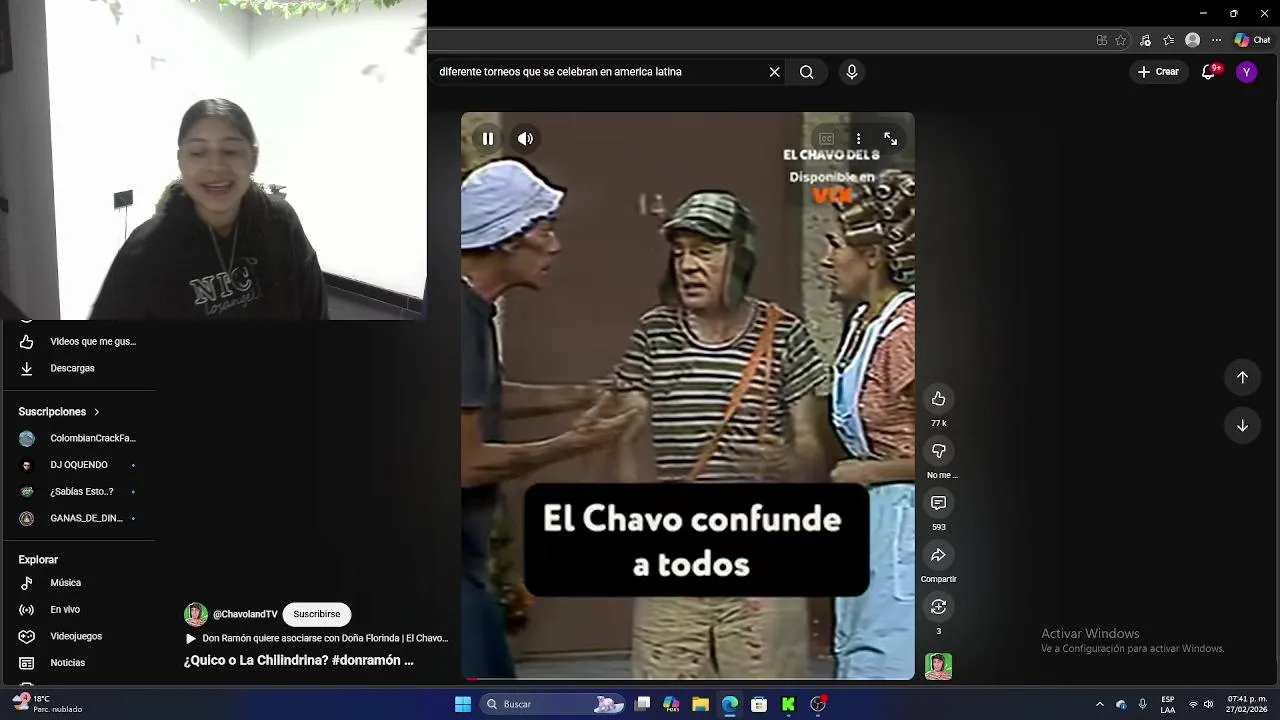Open En vivo in Explorar
The width and height of the screenshot is (1280, 720).
pyautogui.click(x=78, y=610)
